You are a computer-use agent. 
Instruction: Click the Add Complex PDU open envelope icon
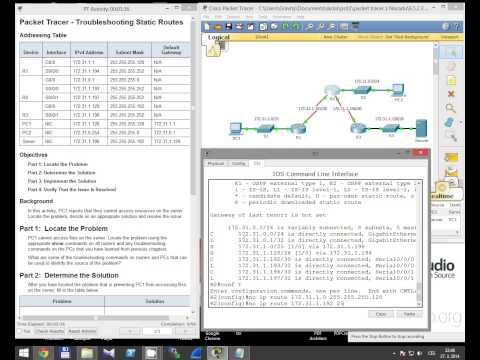(x=451, y=172)
